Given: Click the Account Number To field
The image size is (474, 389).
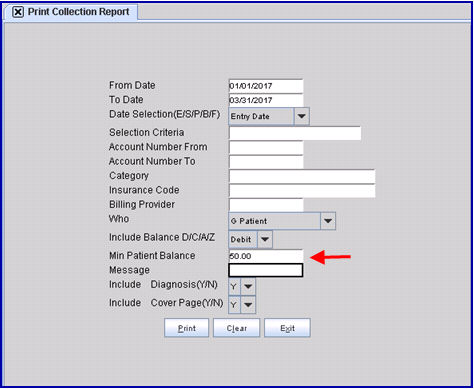Looking at the screenshot, I should tap(266, 162).
